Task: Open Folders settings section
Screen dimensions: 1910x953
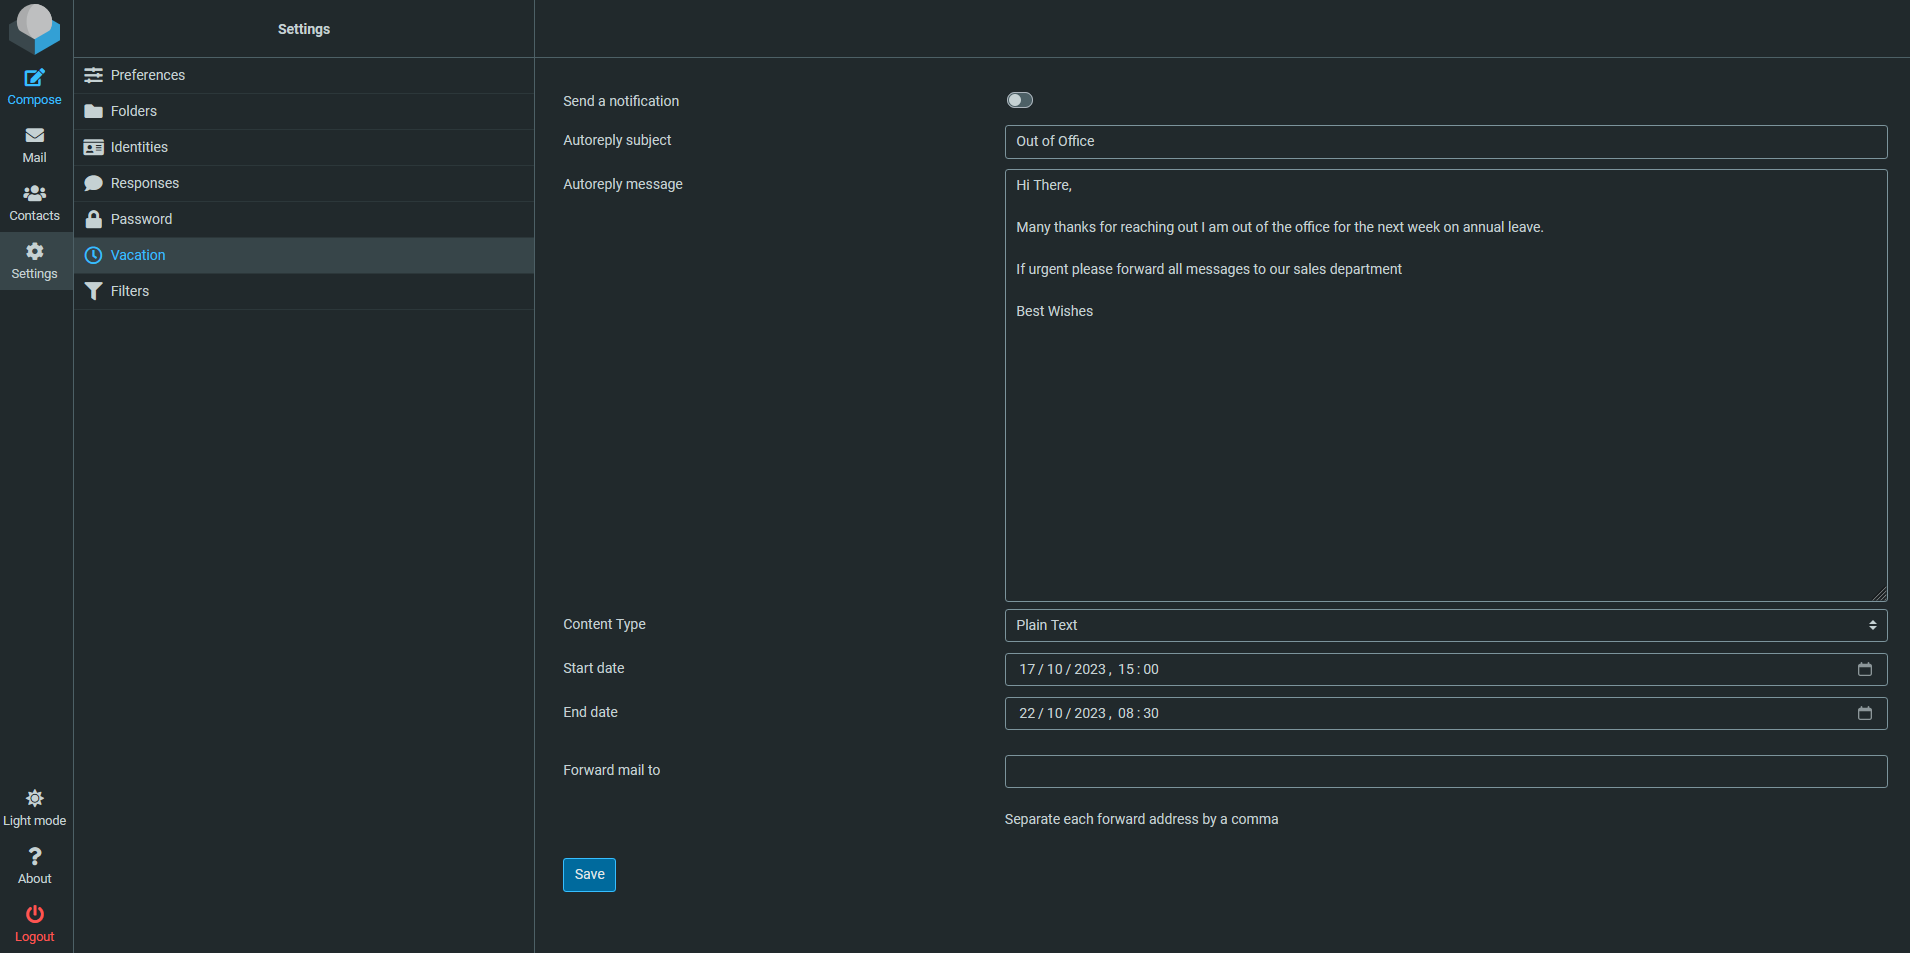Action: click(304, 111)
